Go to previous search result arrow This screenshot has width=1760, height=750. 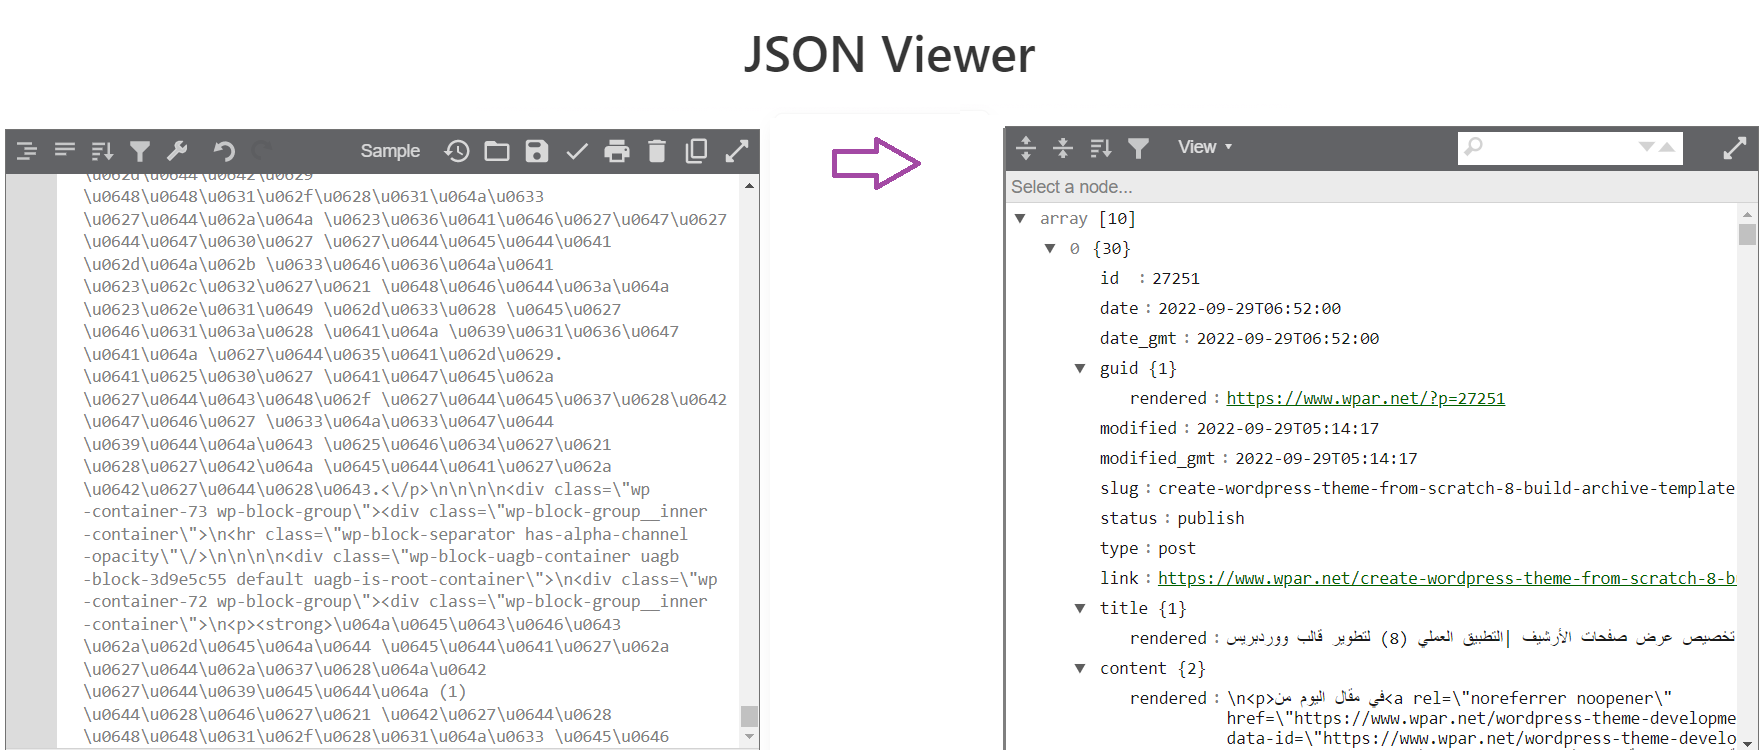[1667, 147]
